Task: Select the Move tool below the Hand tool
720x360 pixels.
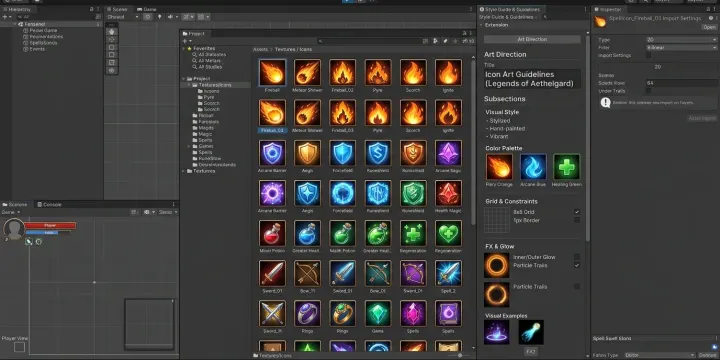Action: (112, 39)
